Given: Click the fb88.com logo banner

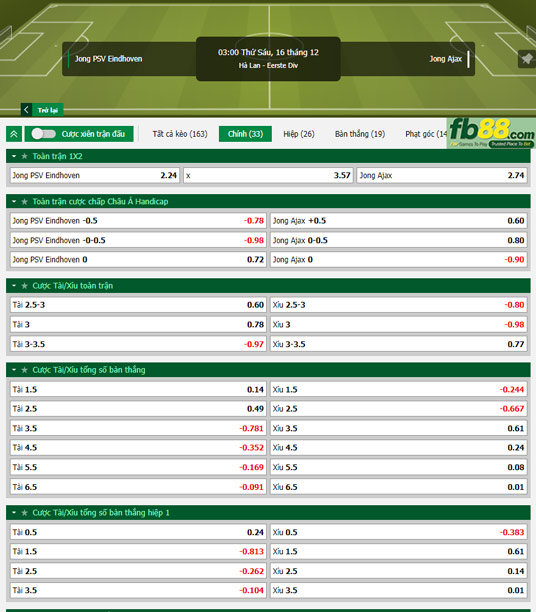Looking at the screenshot, I should coord(491,133).
